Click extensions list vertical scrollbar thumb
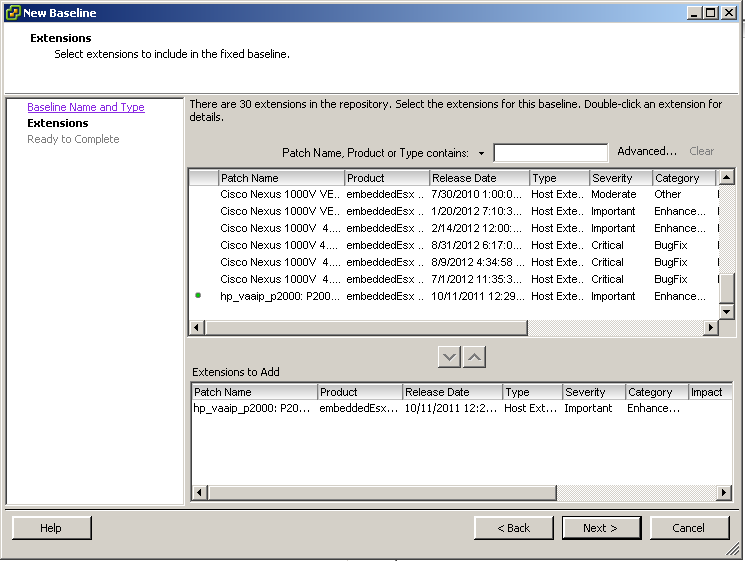Screen dimensions: 745x561 click(727, 288)
